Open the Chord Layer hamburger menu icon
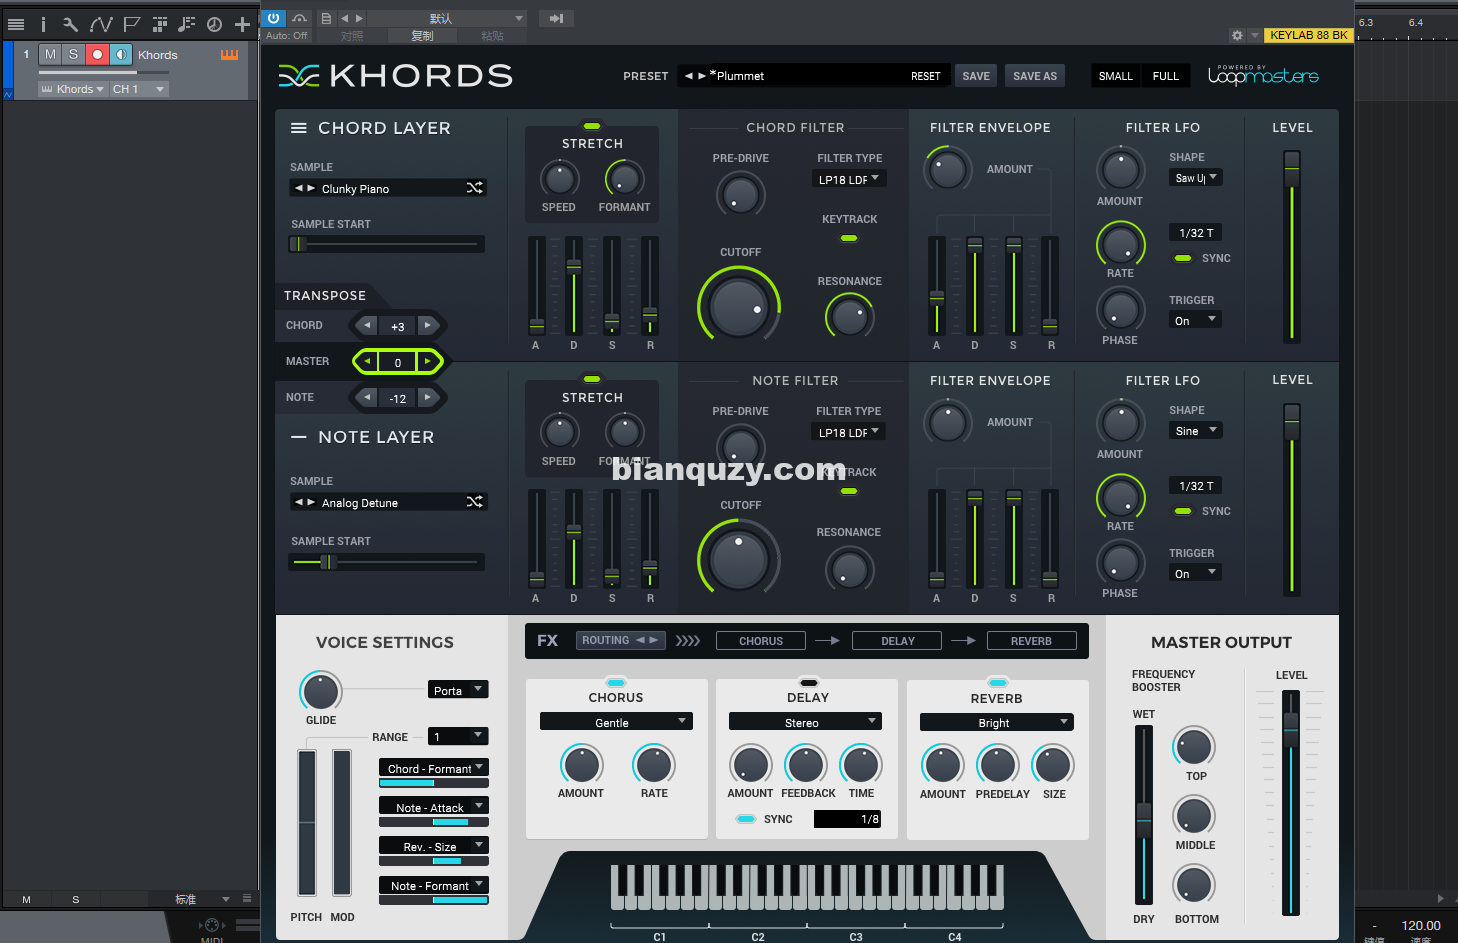Viewport: 1458px width, 943px height. point(298,127)
